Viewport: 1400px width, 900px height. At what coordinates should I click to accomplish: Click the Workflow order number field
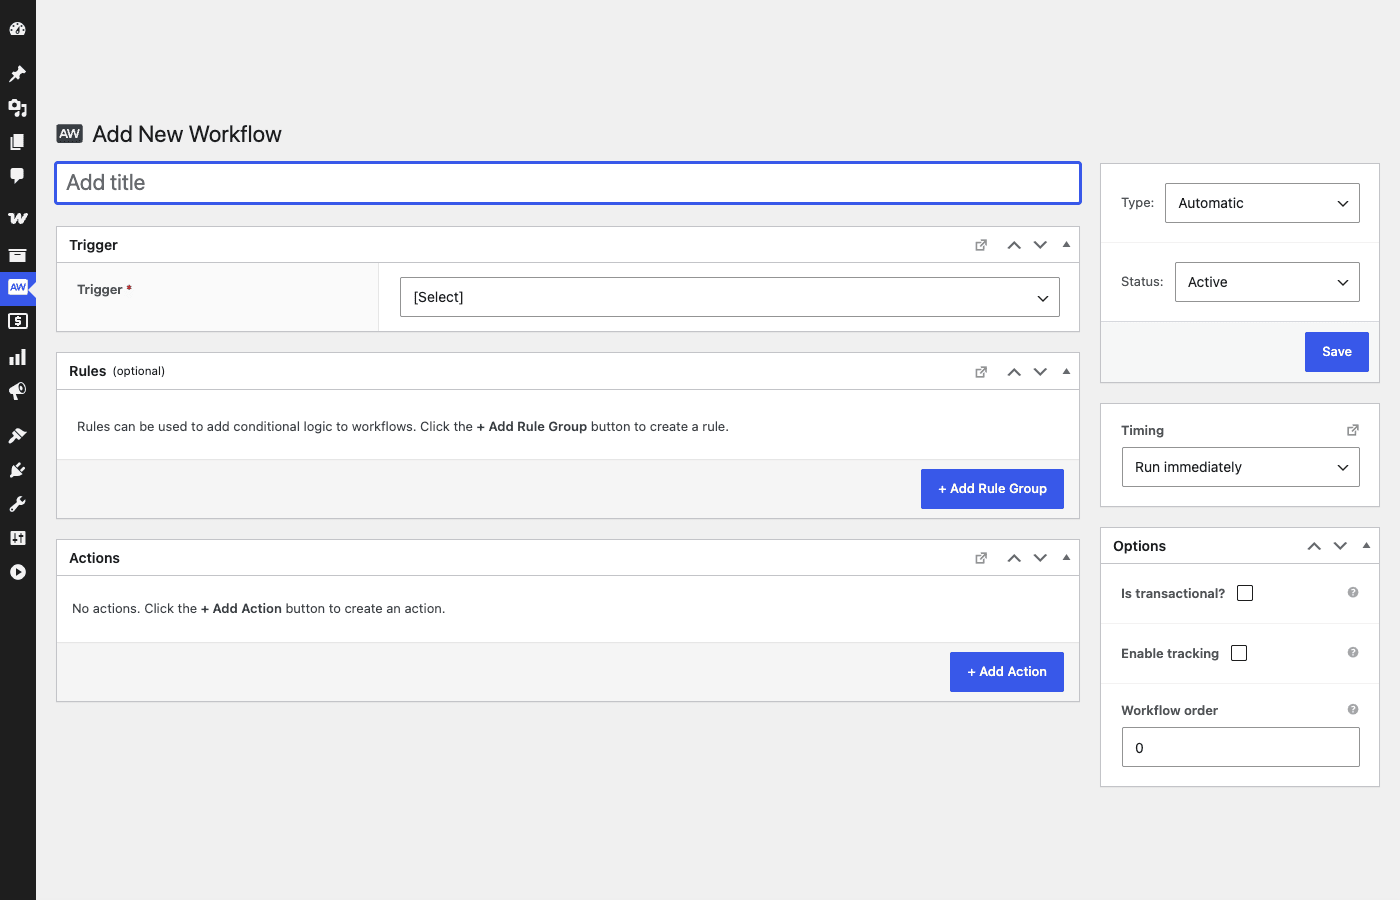1241,747
